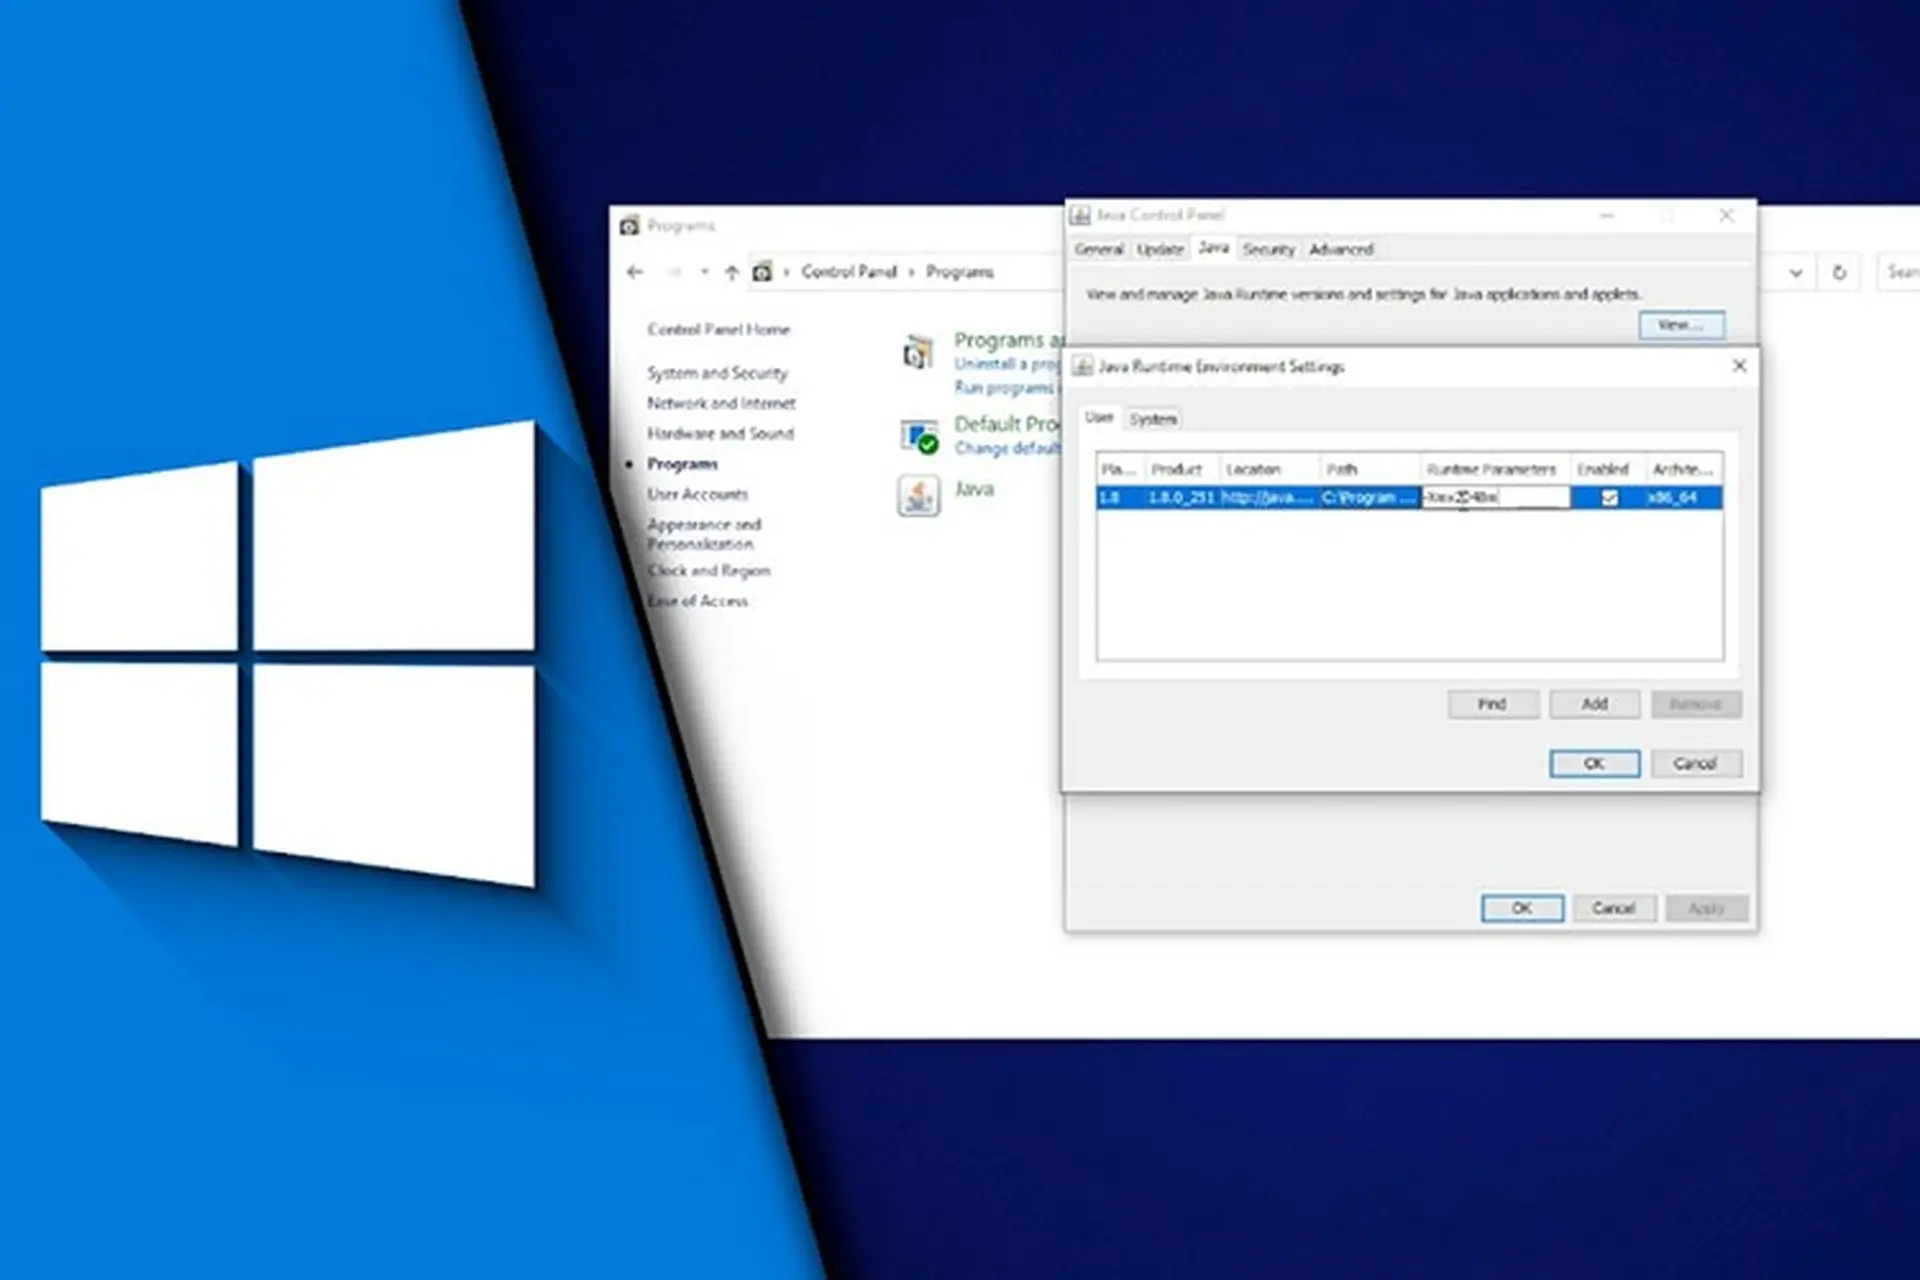Go up one level in the Programs window
Image resolution: width=1920 pixels, height=1280 pixels.
pos(731,272)
